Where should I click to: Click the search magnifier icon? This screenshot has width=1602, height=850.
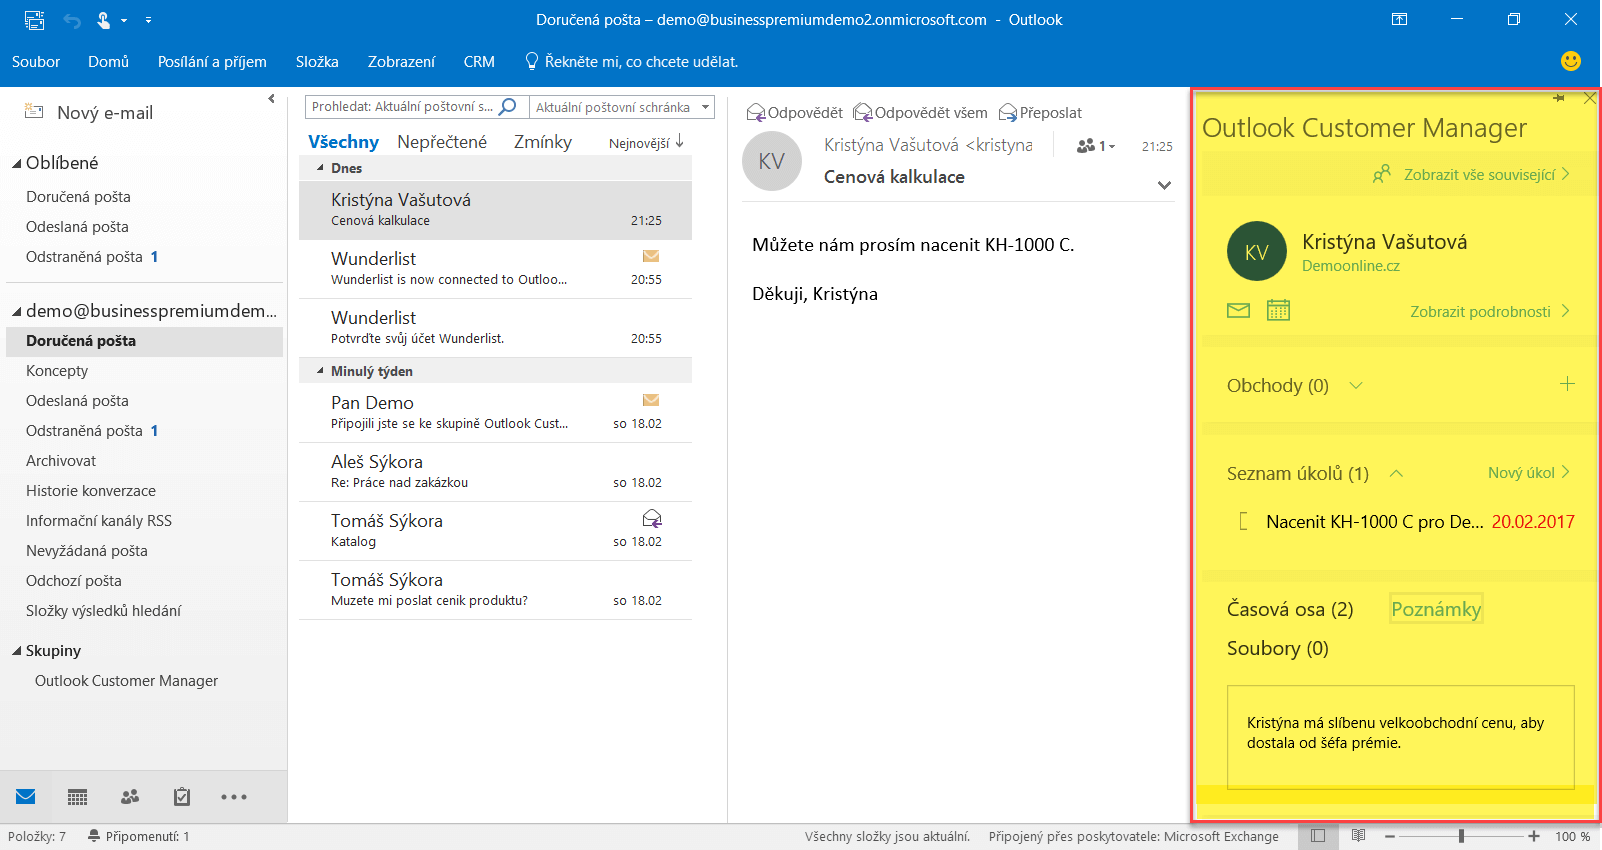(x=508, y=106)
